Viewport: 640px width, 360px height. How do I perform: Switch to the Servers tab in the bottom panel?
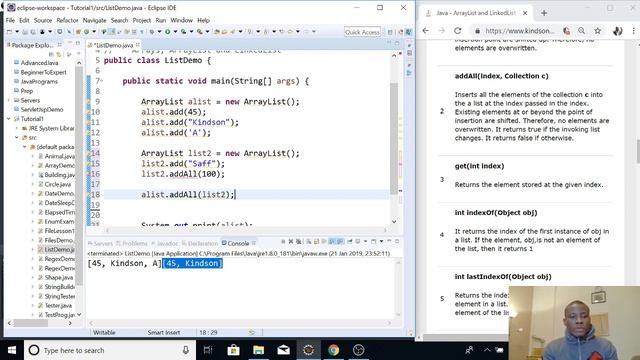(100, 243)
